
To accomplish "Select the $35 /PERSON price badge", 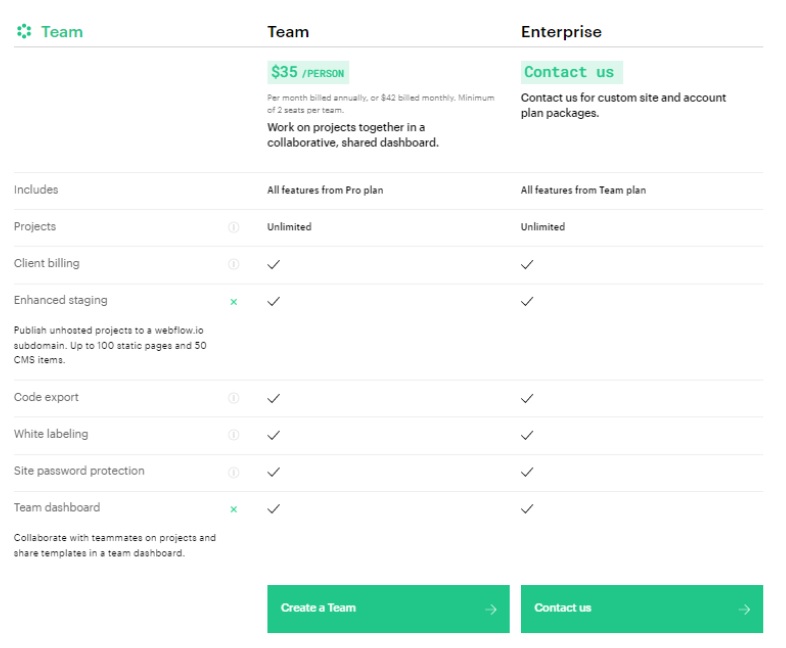I will (308, 72).
